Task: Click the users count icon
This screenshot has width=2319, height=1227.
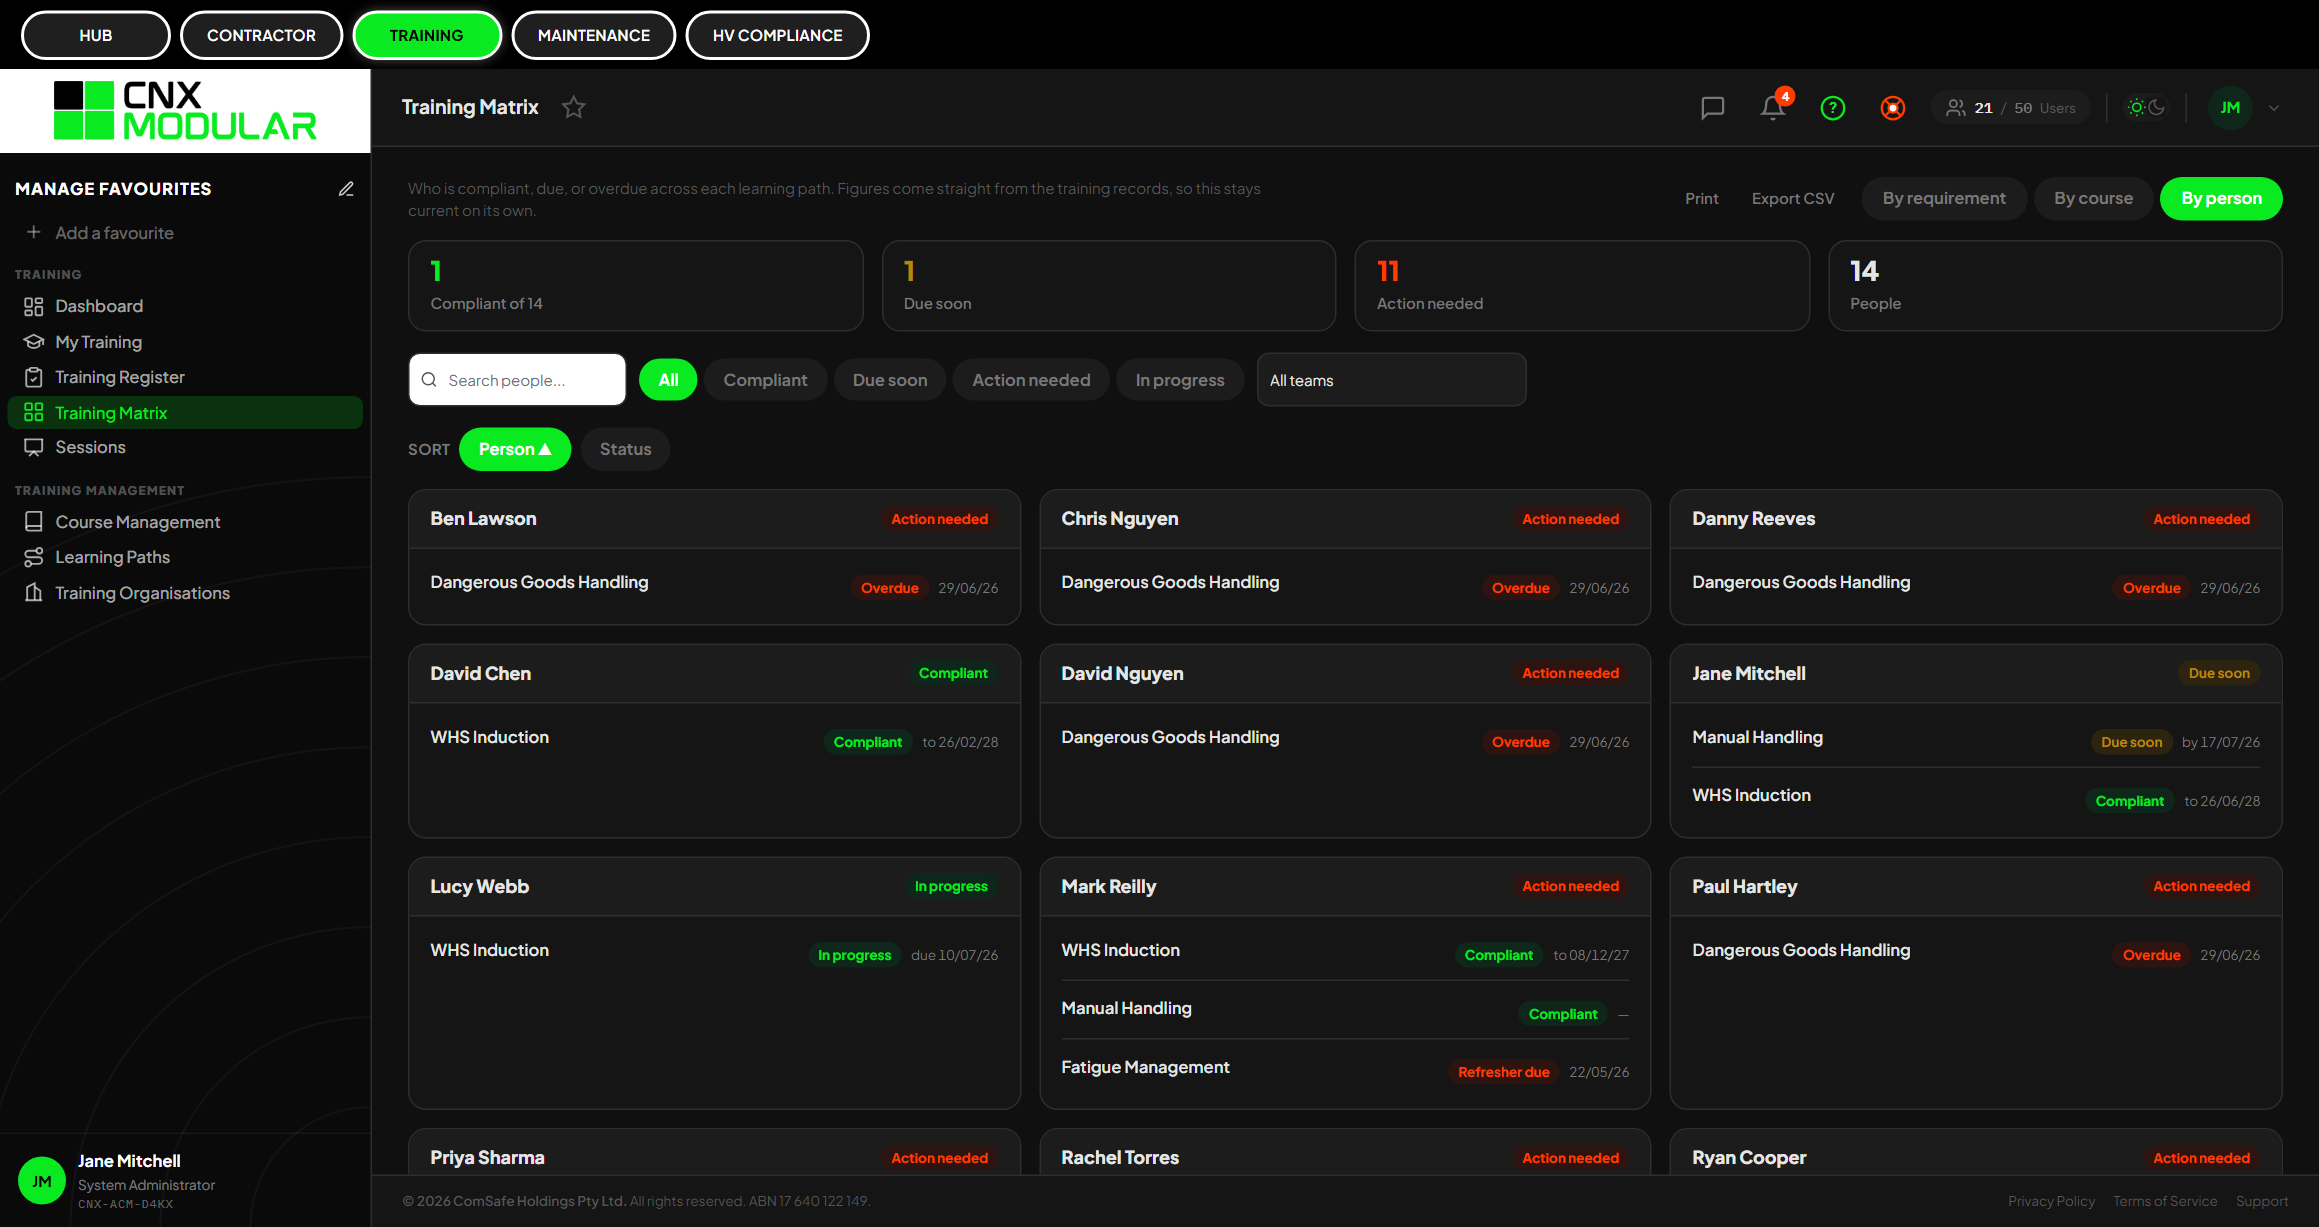Action: (x=1955, y=108)
